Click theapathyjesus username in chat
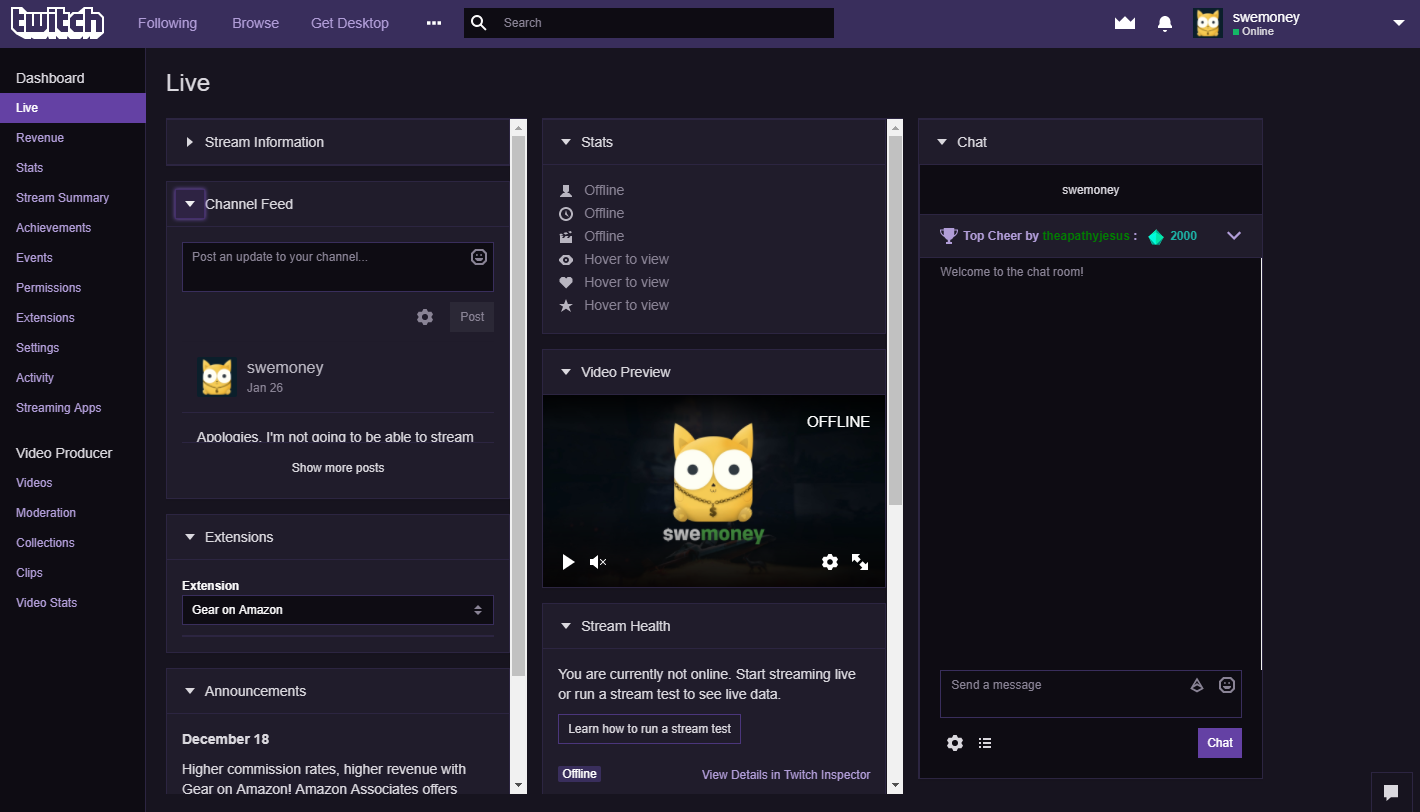1420x812 pixels. click(x=1086, y=236)
